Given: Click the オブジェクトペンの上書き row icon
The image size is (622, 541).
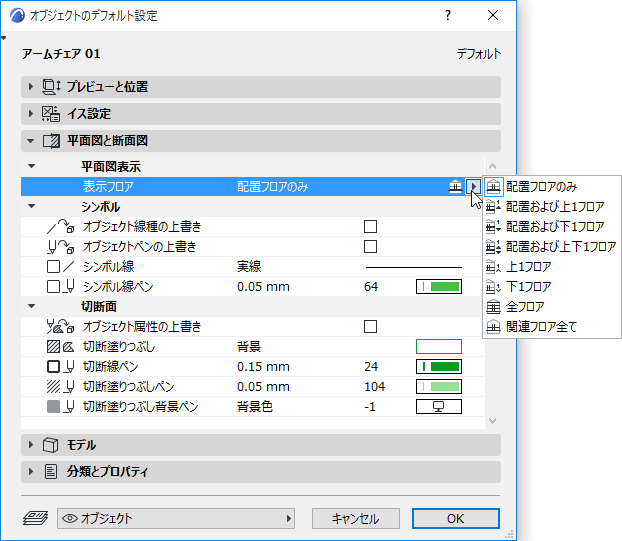Looking at the screenshot, I should 60,247.
